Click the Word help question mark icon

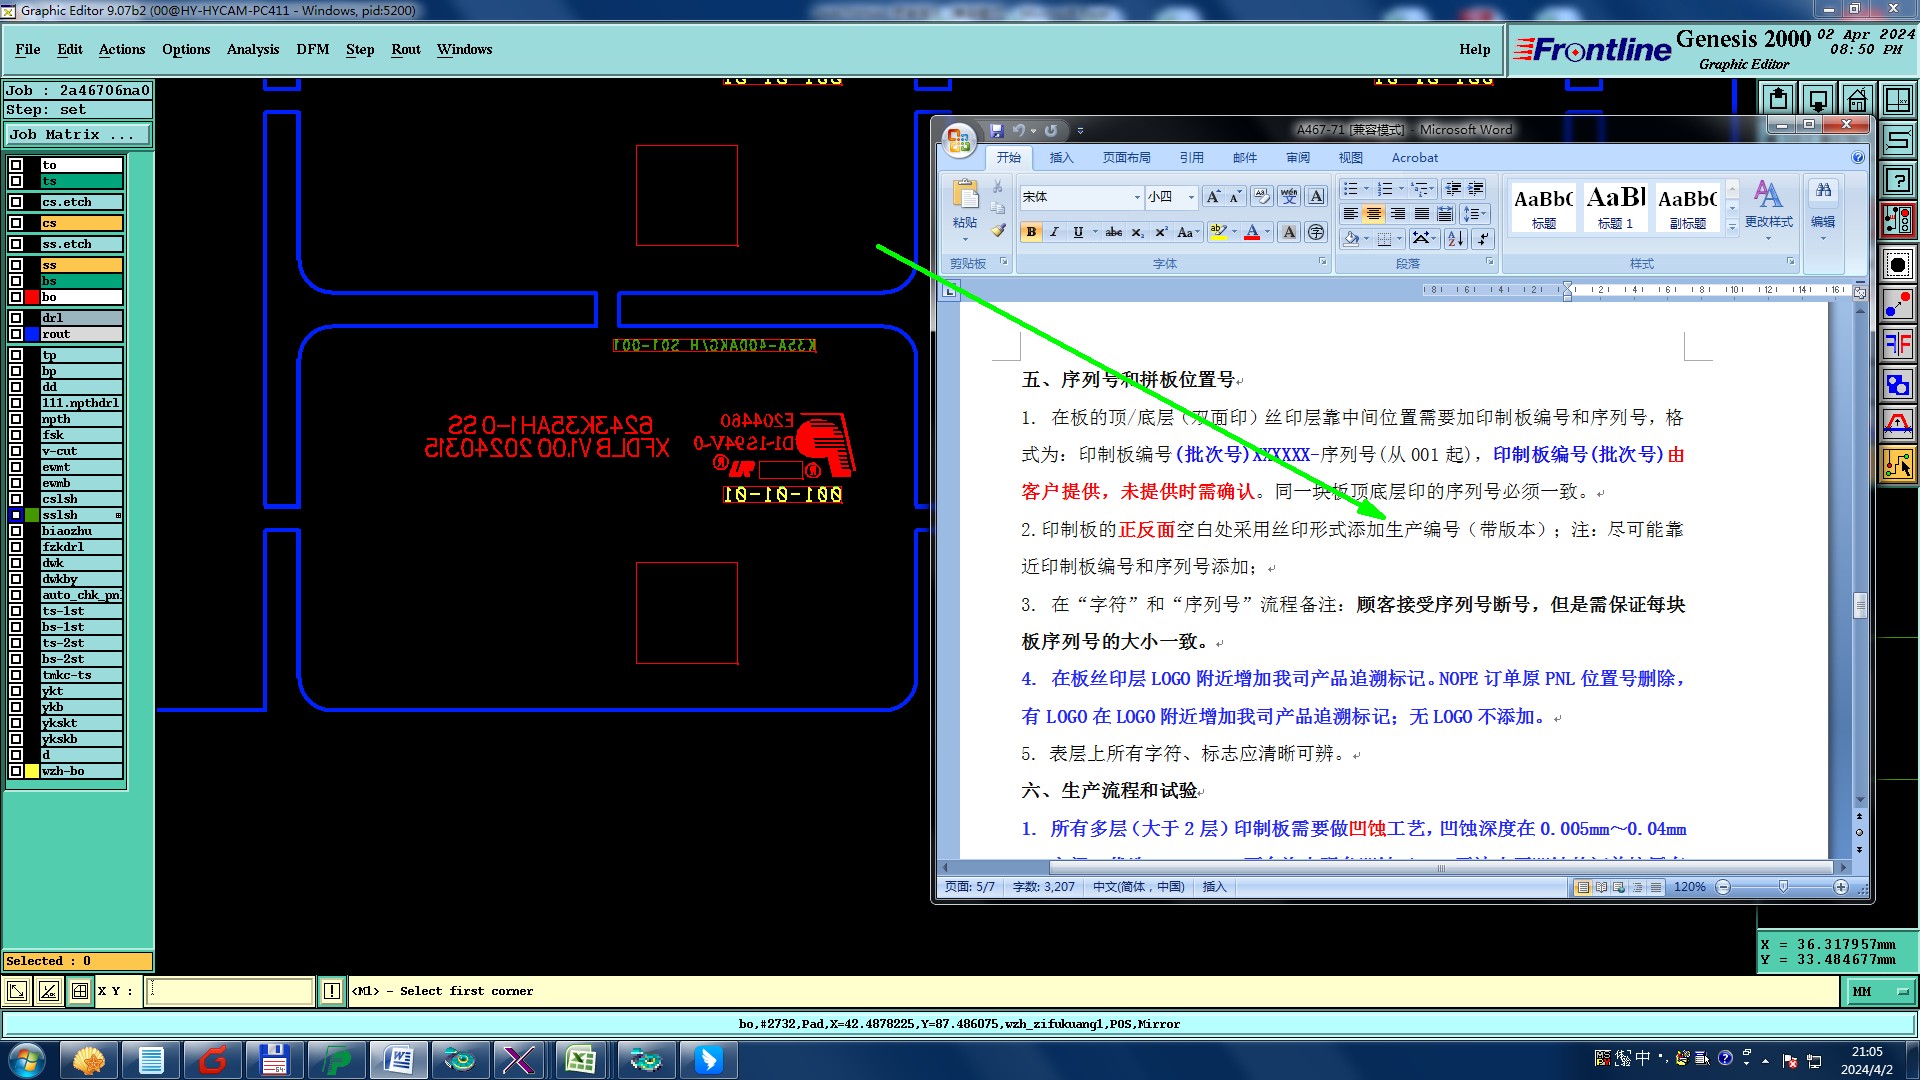[1857, 157]
